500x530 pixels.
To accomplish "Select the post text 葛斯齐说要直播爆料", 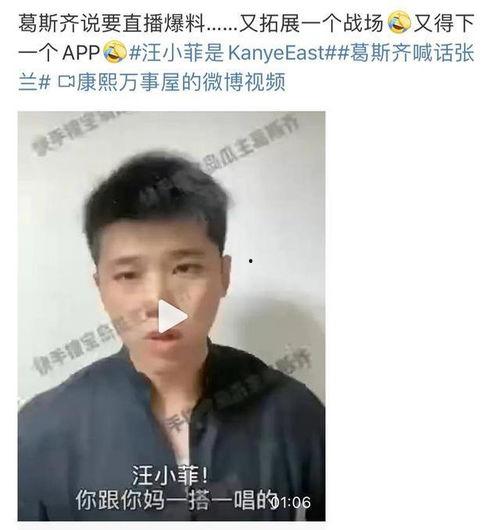I will coord(111,24).
